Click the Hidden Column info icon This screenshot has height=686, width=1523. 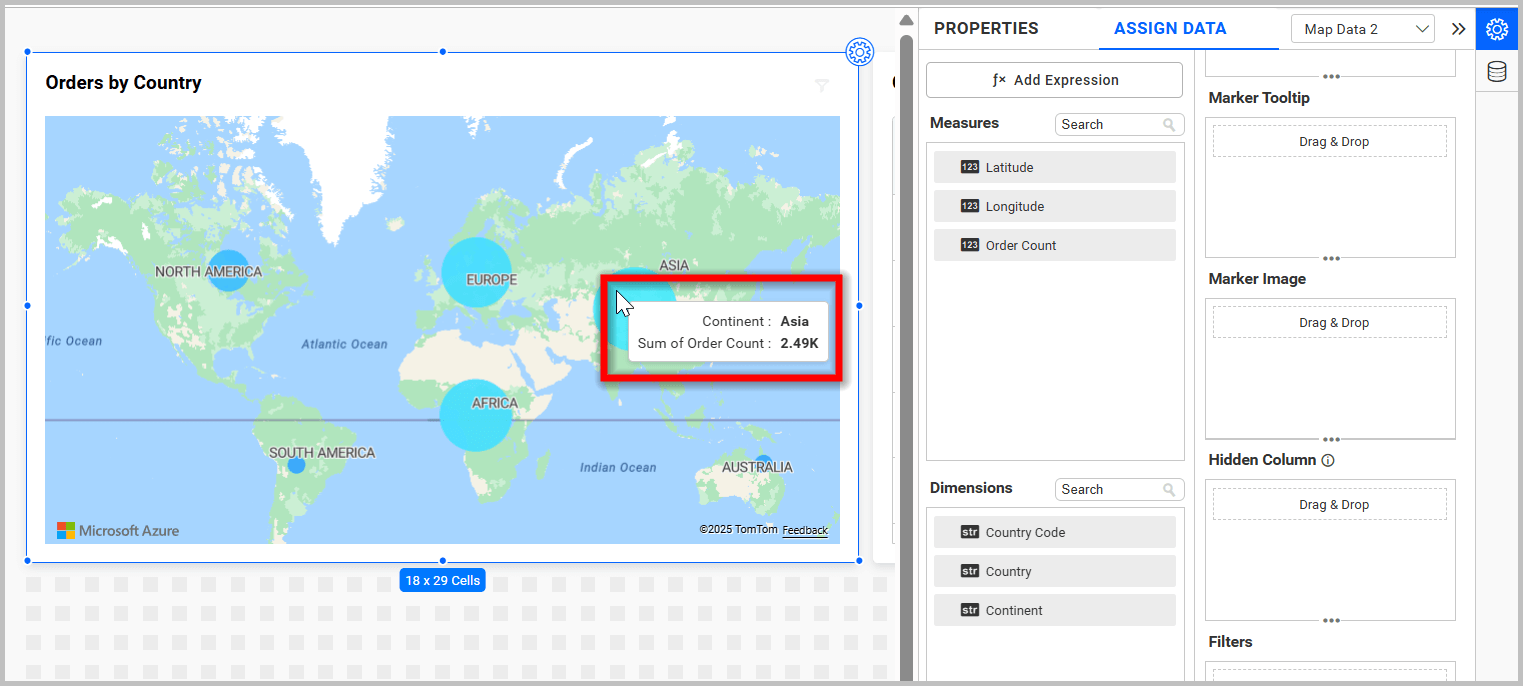1328,461
